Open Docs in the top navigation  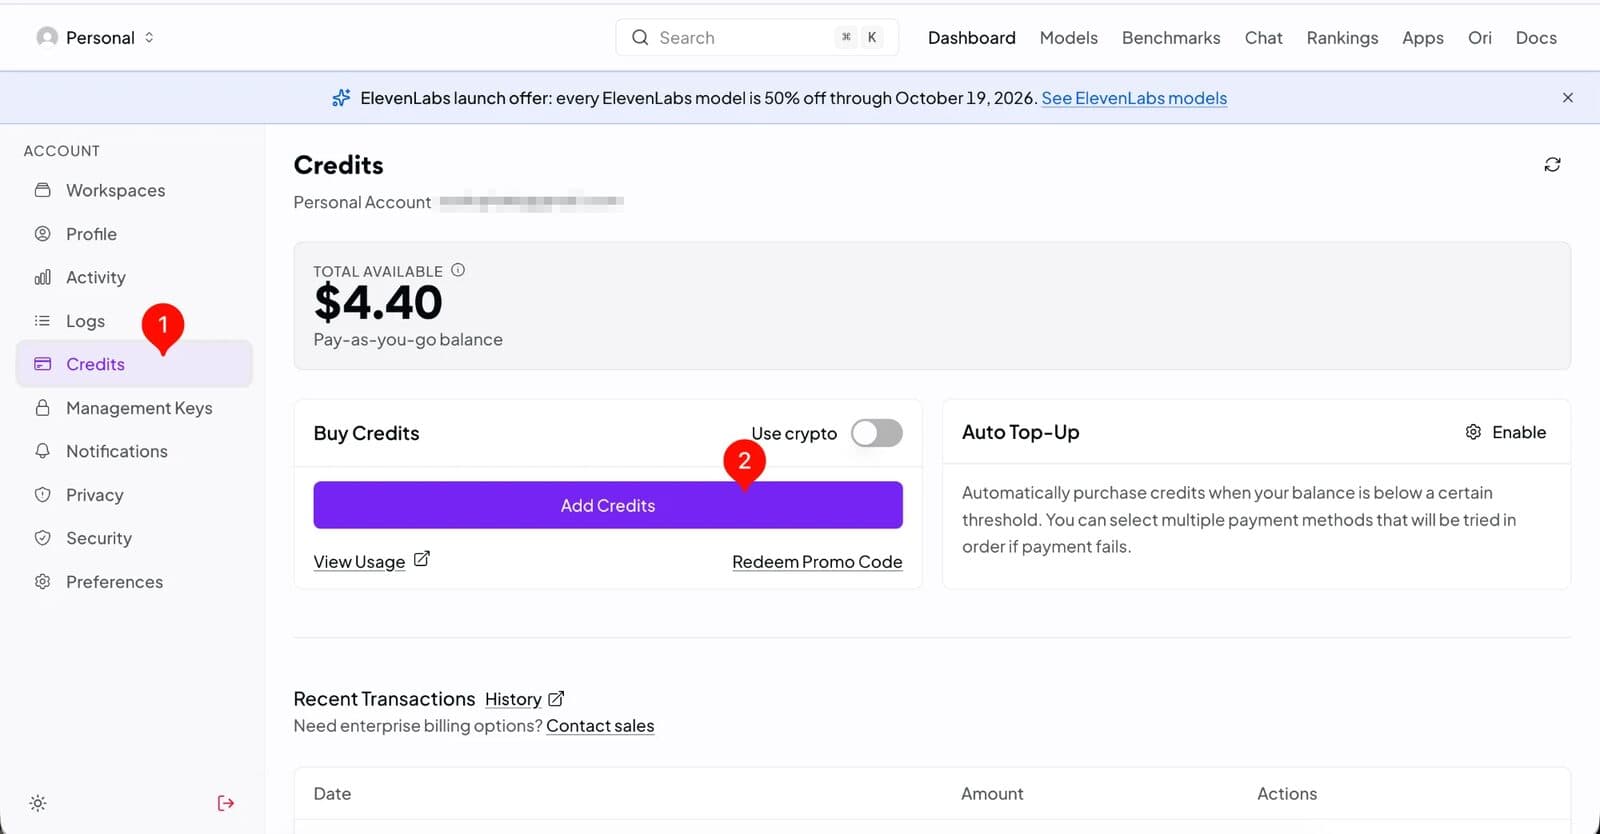click(1536, 38)
